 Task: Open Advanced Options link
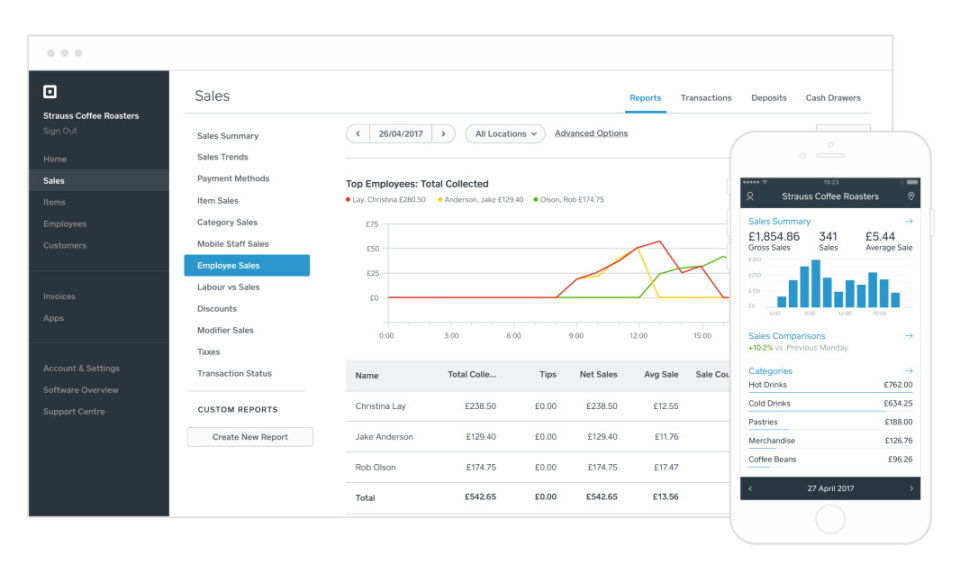click(591, 133)
